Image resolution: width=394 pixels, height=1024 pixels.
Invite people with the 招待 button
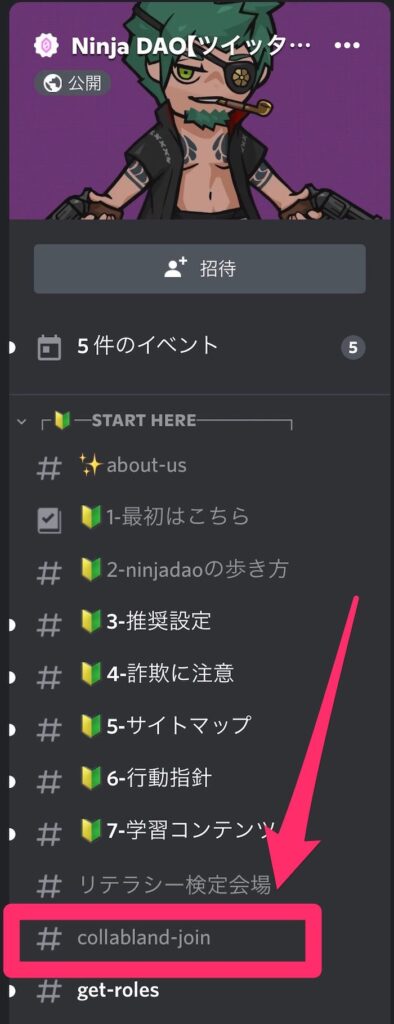[x=199, y=268]
